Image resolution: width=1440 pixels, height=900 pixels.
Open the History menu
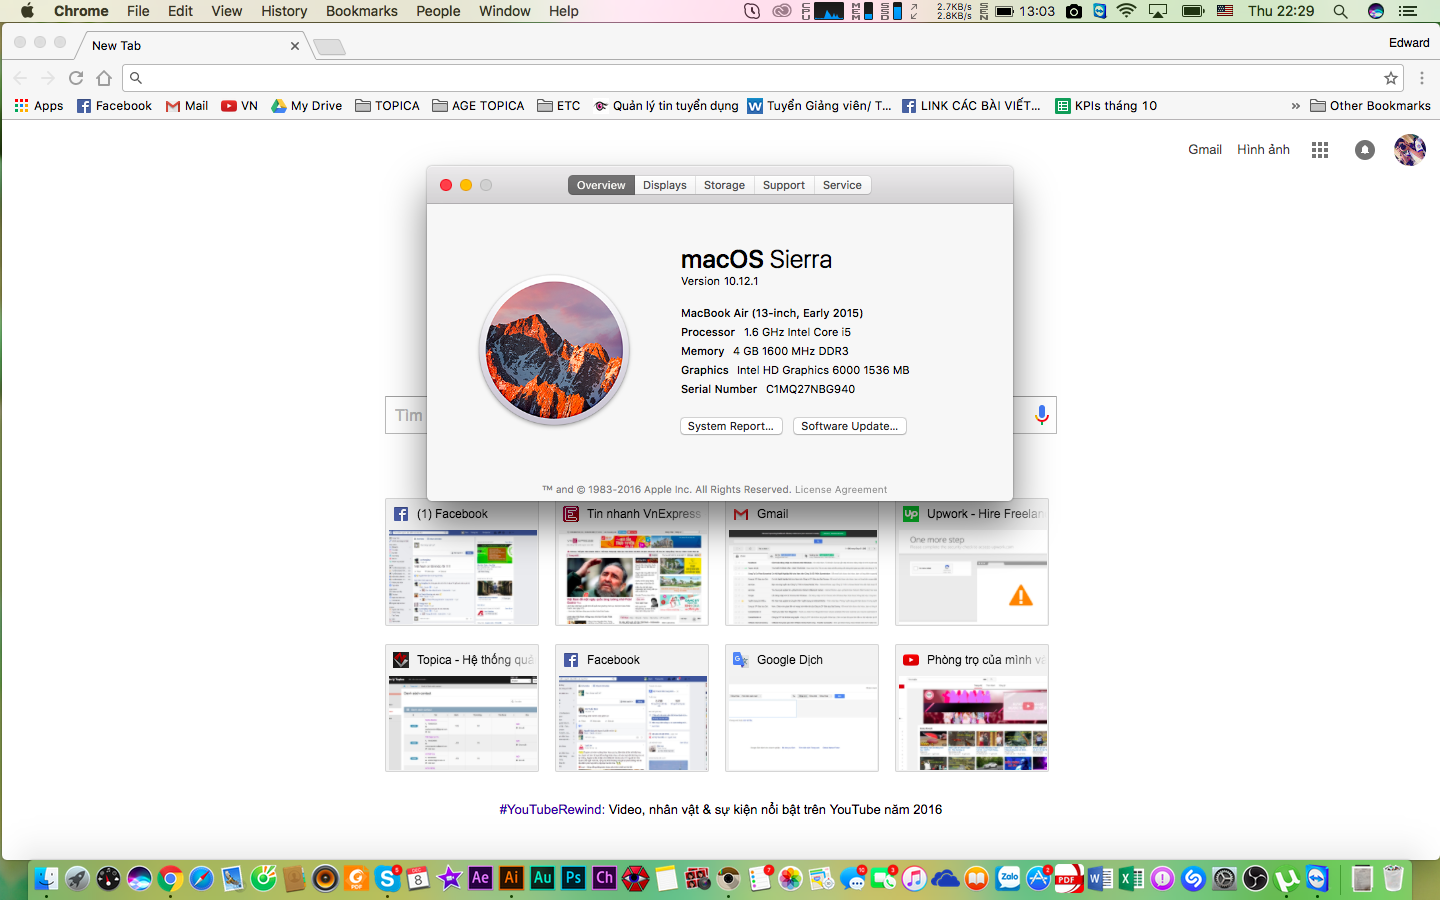(284, 11)
